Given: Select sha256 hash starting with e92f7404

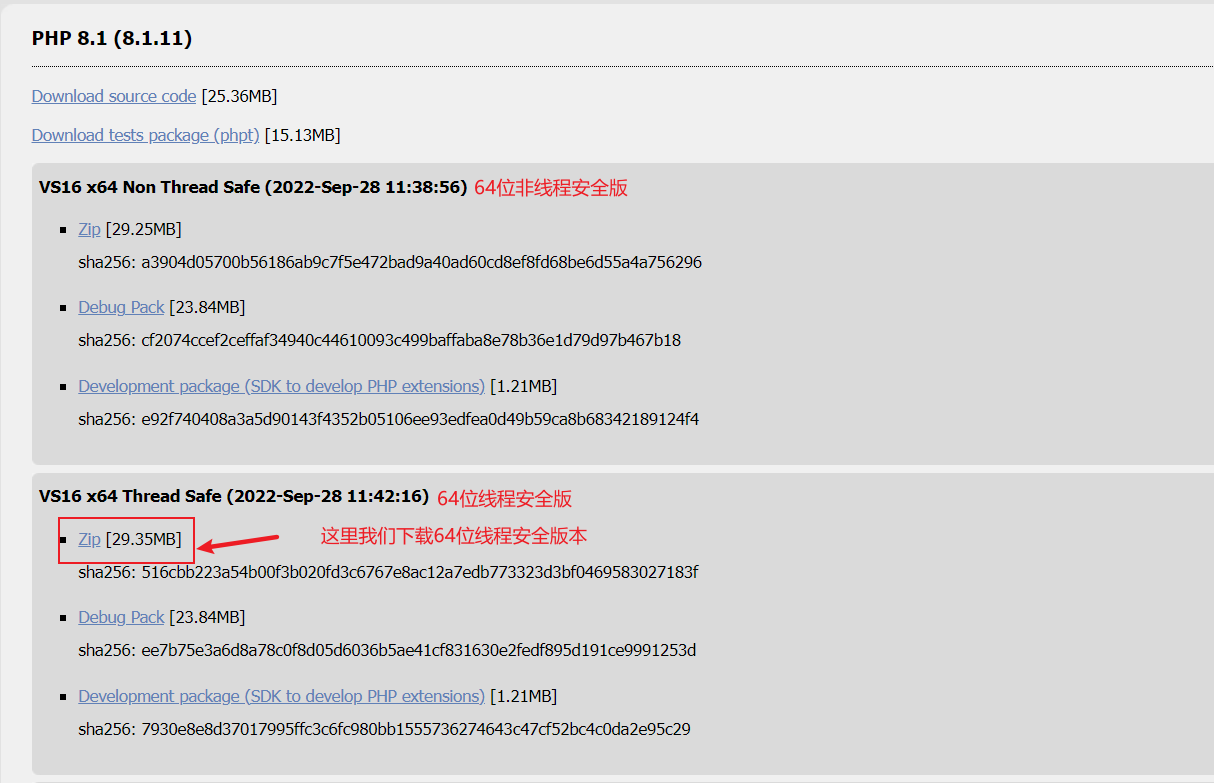Looking at the screenshot, I should 420,419.
